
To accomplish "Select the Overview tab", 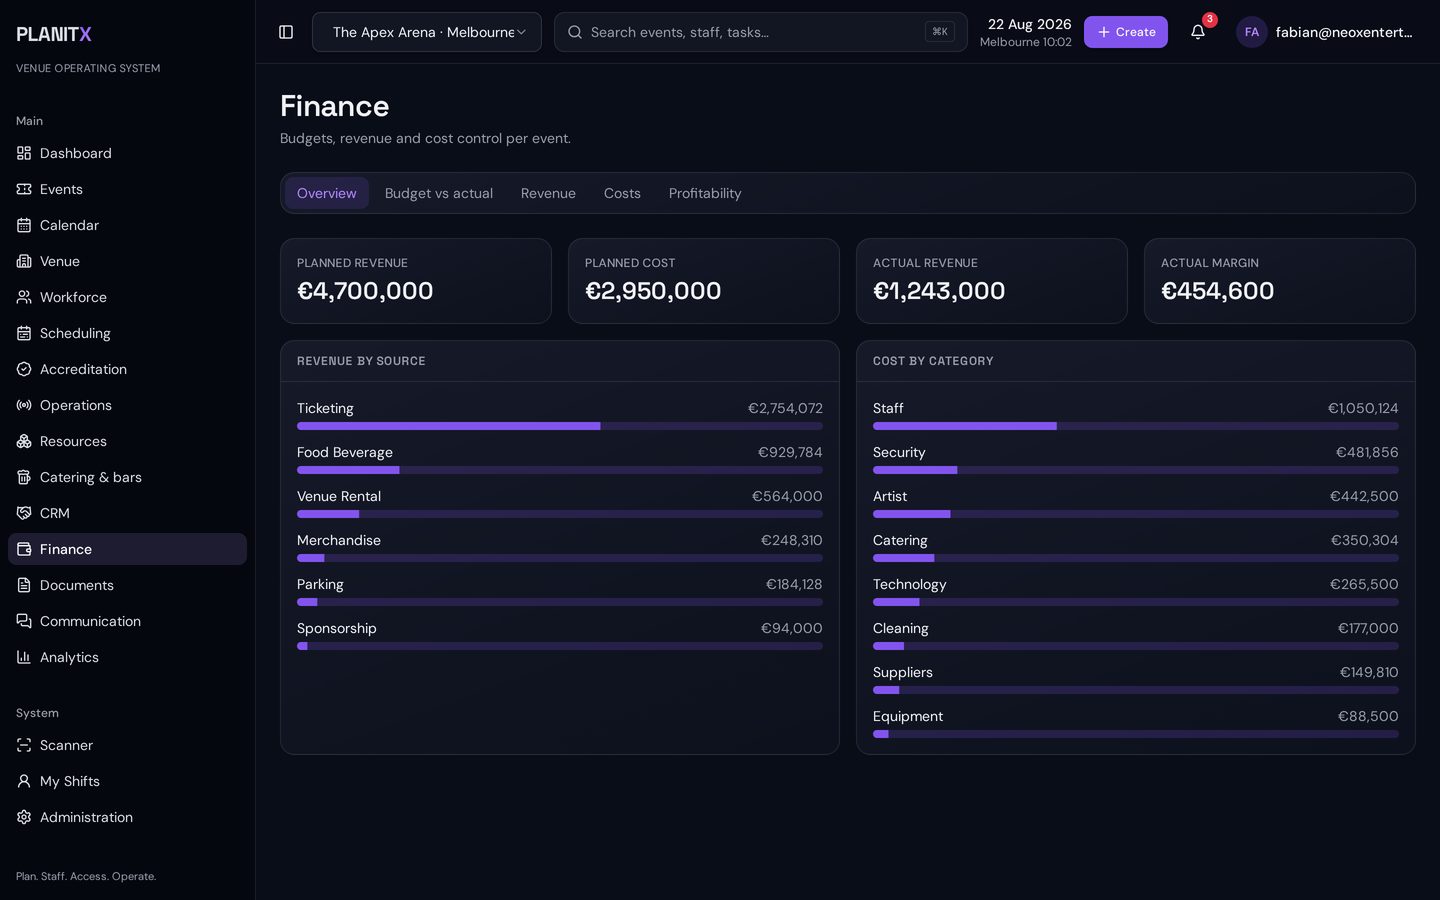I will click(327, 193).
